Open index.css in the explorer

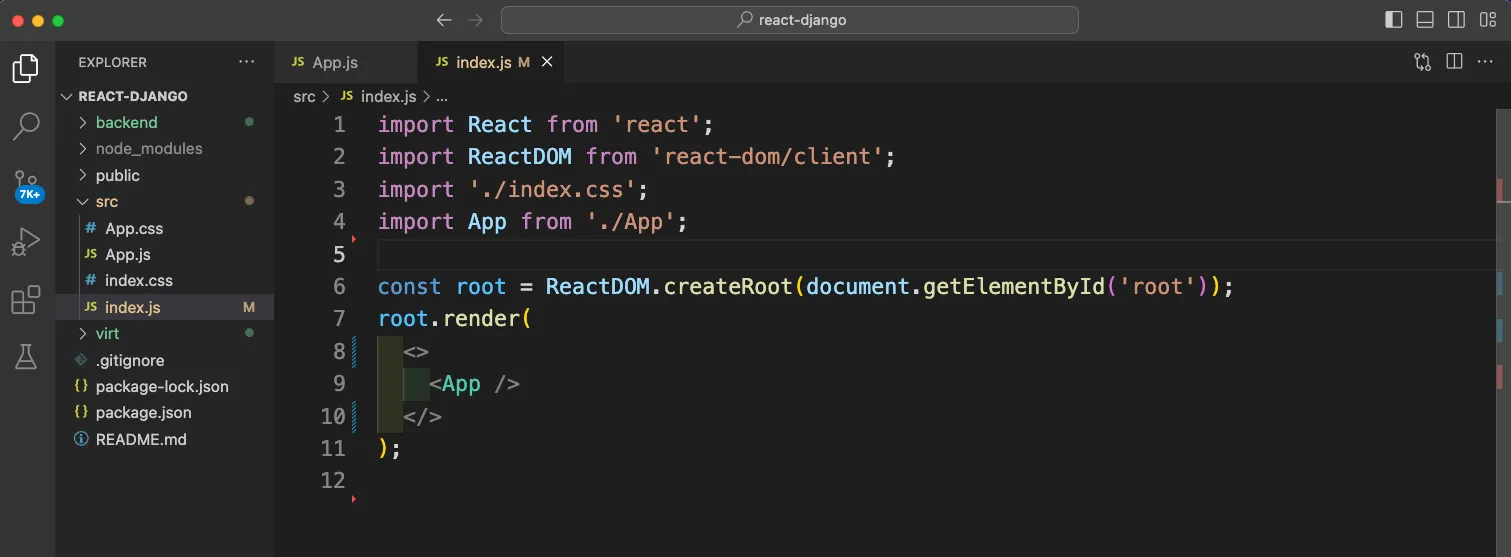(165, 280)
